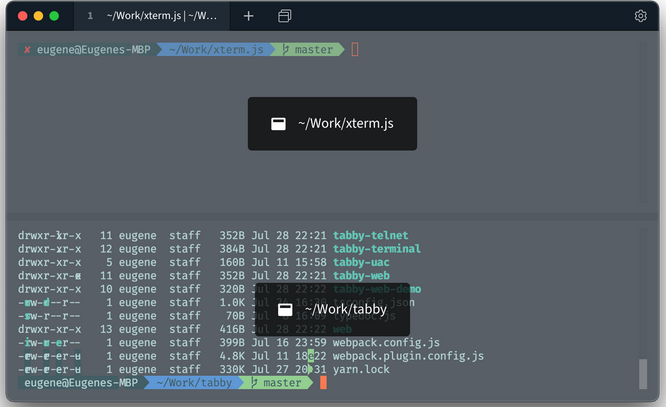Click the orange block cursor in bottom pane
Viewport: 666px width, 407px height.
[x=323, y=383]
